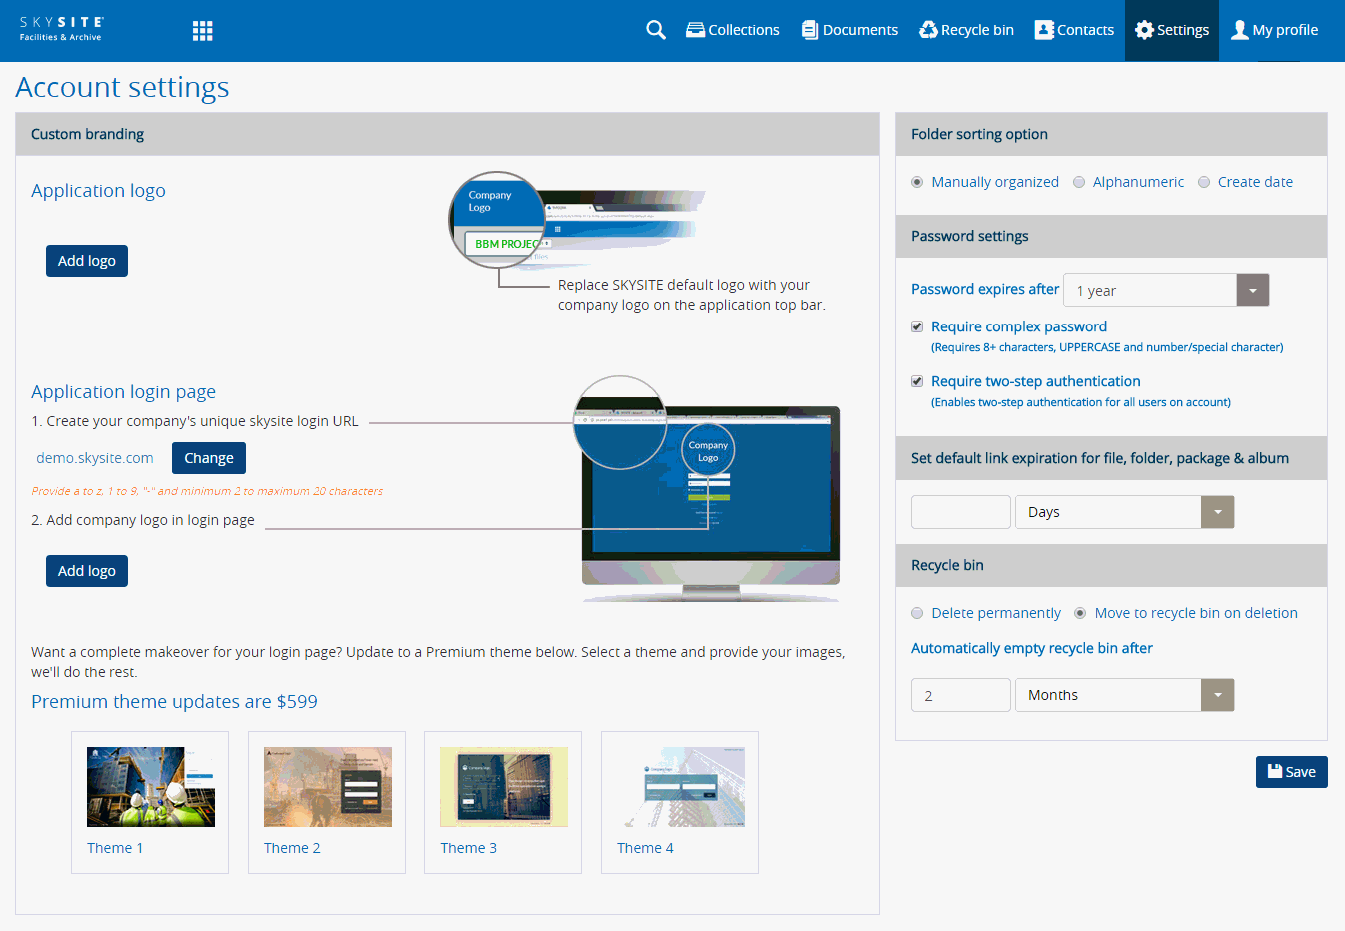1345x931 pixels.
Task: Navigate to Contacts in the top bar
Action: [x=1074, y=30]
